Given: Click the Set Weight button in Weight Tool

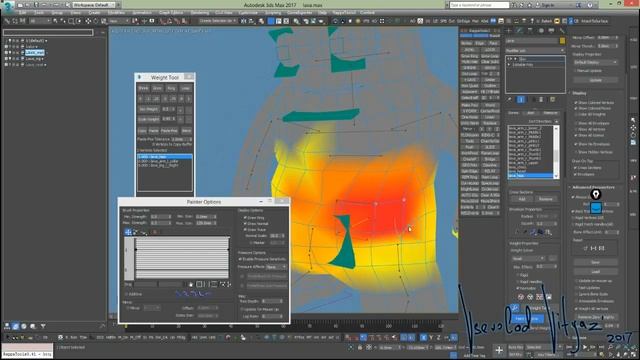Looking at the screenshot, I should point(149,109).
